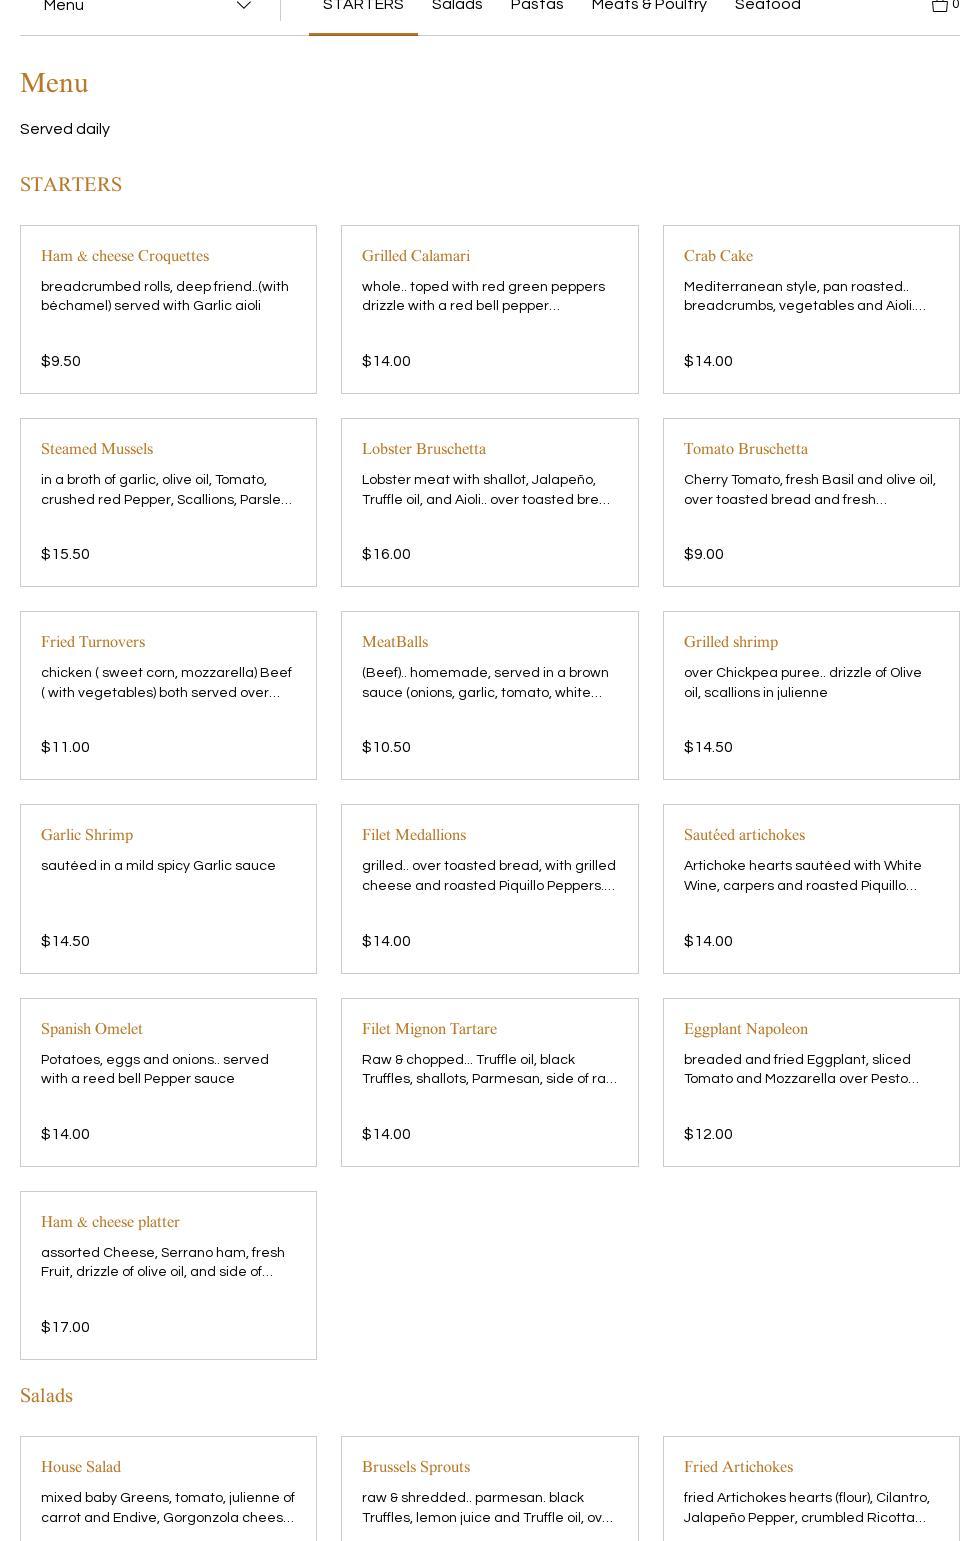Click the Grilled Calamari title

click(416, 256)
